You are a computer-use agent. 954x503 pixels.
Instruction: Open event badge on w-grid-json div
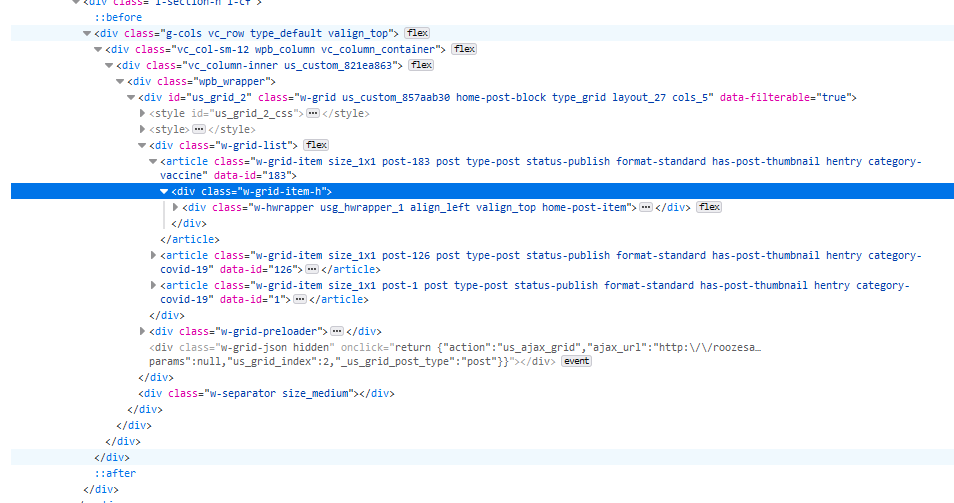[x=575, y=361]
